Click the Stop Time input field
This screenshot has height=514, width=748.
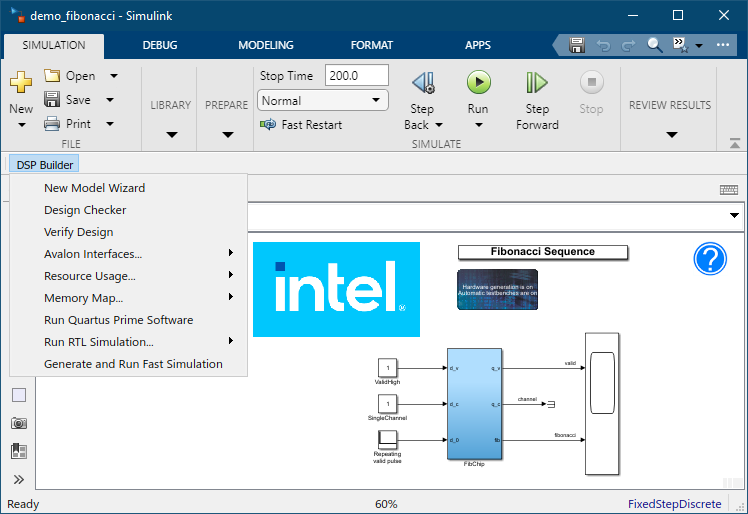click(x=357, y=76)
